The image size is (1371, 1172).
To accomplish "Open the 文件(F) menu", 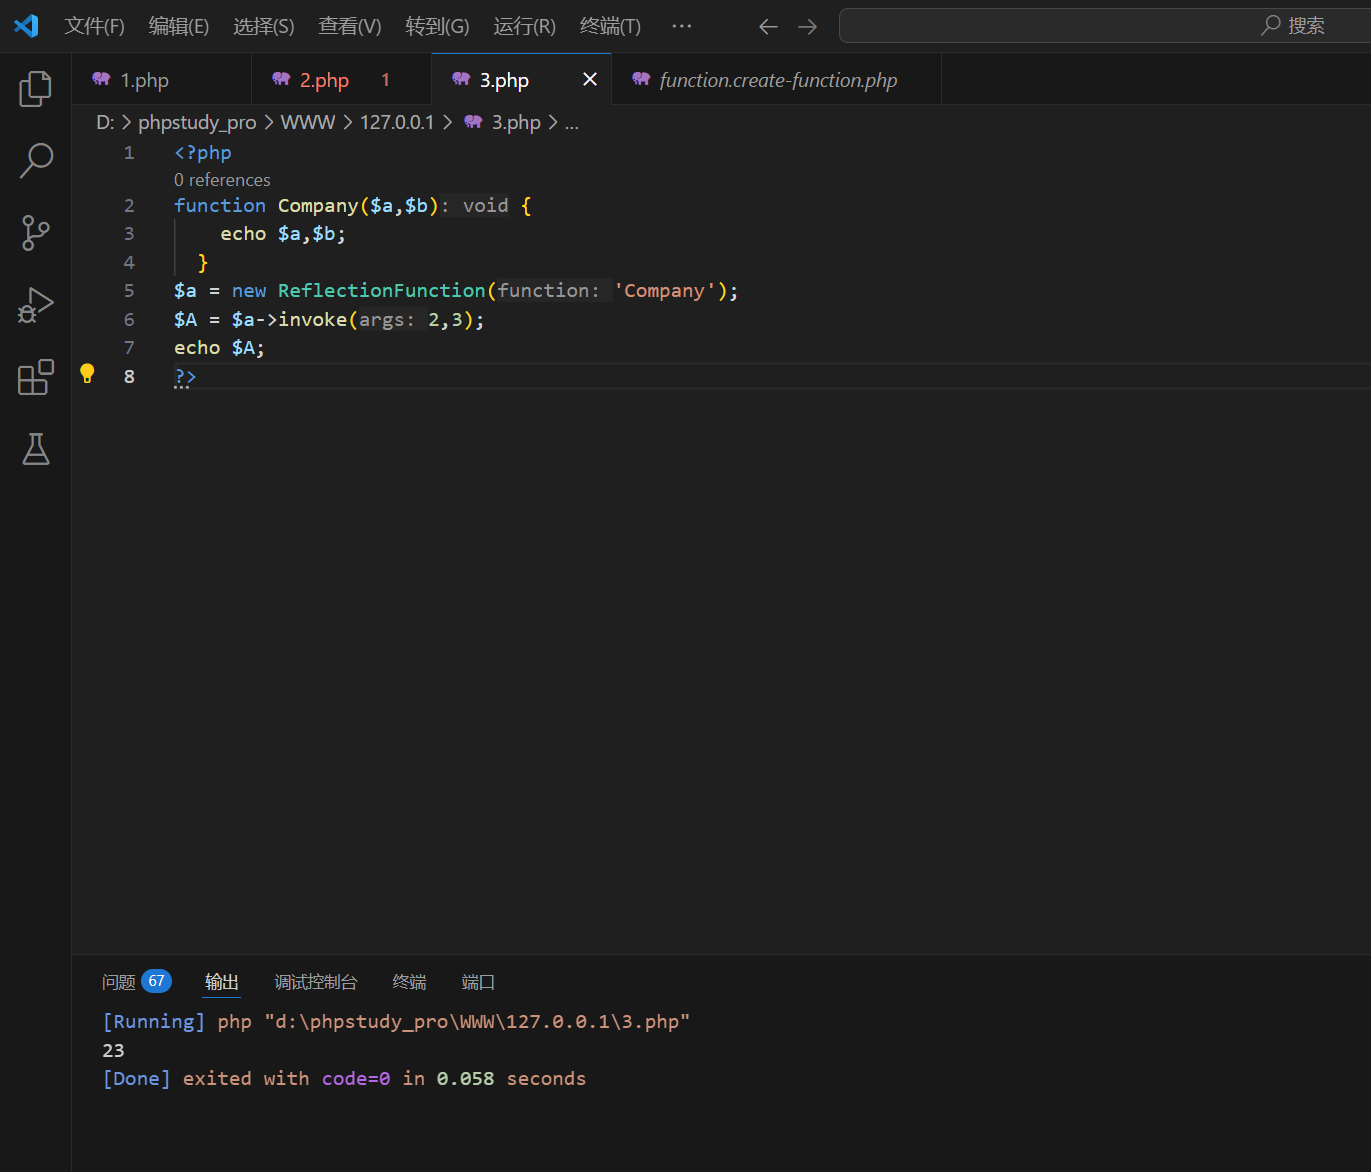I will point(94,26).
